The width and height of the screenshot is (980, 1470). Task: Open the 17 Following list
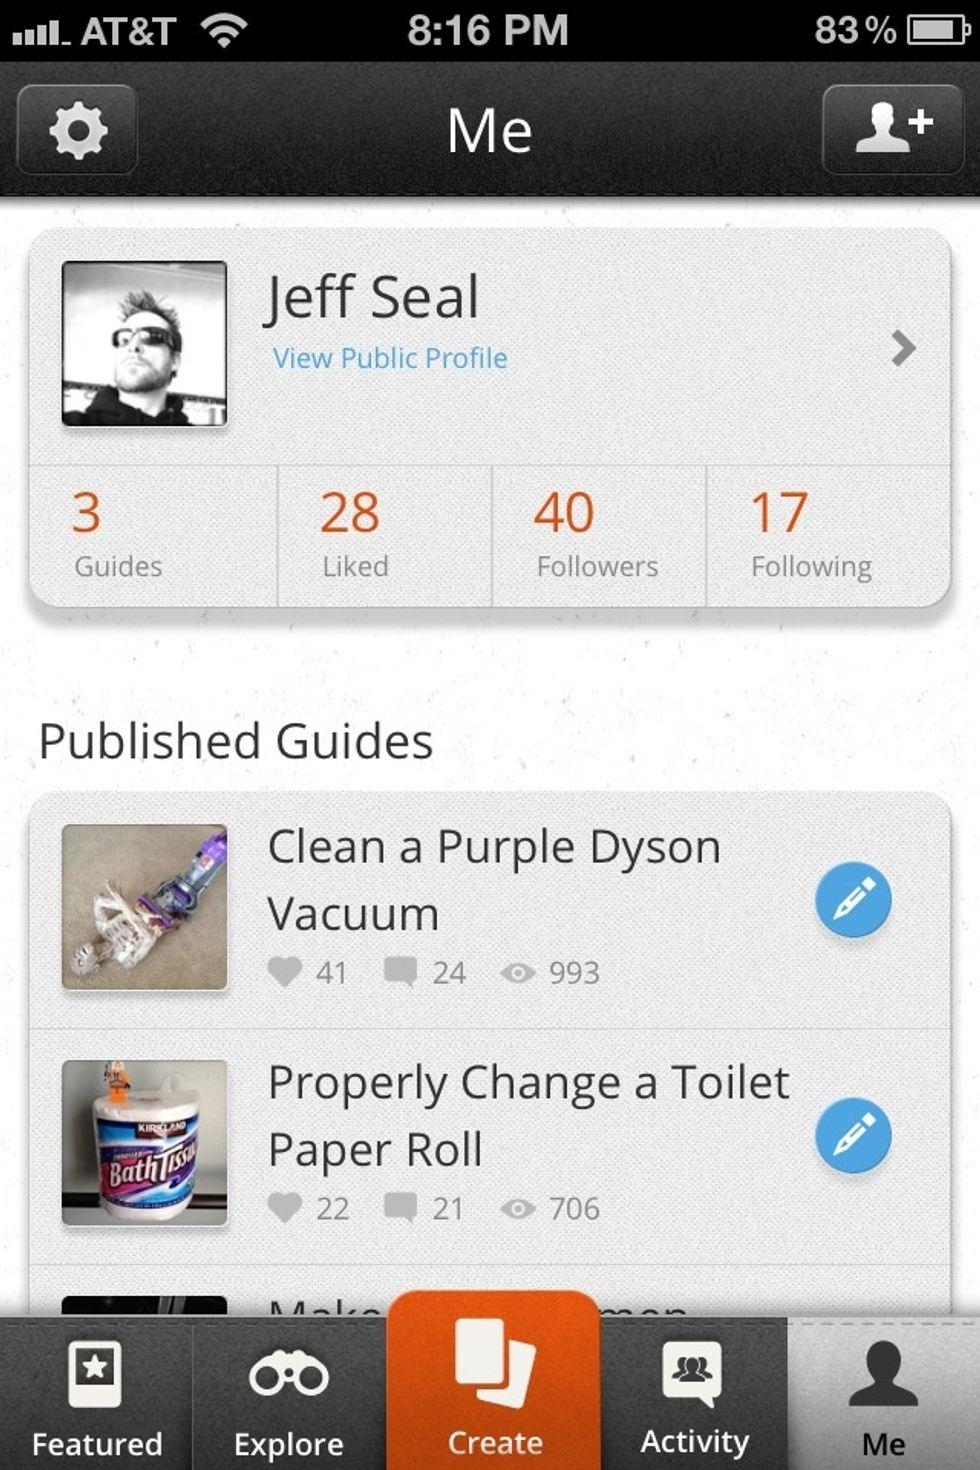pyautogui.click(x=811, y=536)
